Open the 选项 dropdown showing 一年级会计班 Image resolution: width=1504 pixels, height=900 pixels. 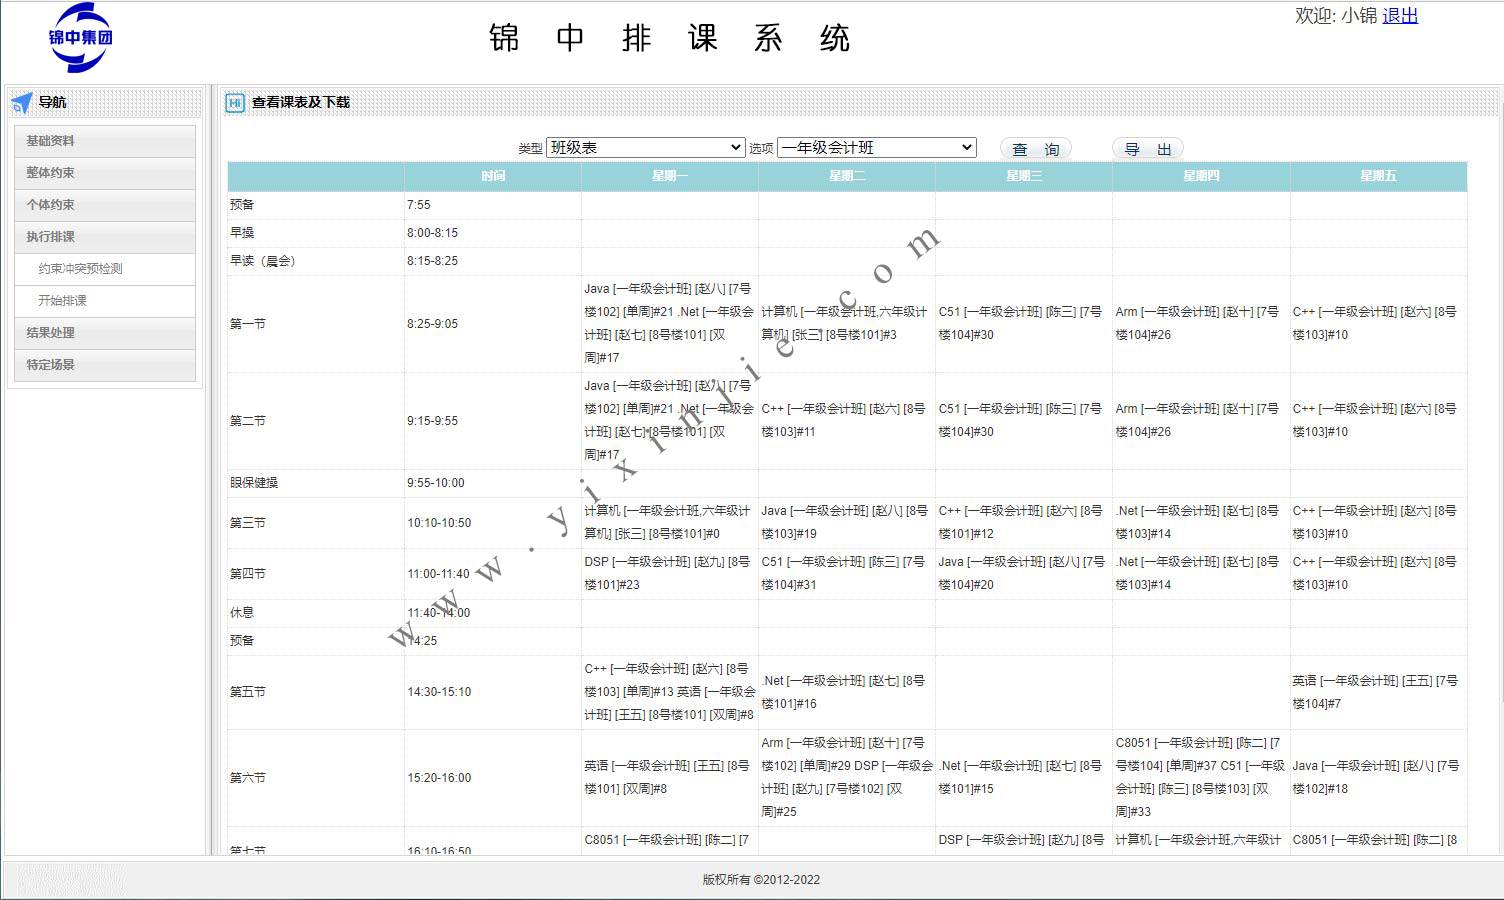click(x=876, y=148)
